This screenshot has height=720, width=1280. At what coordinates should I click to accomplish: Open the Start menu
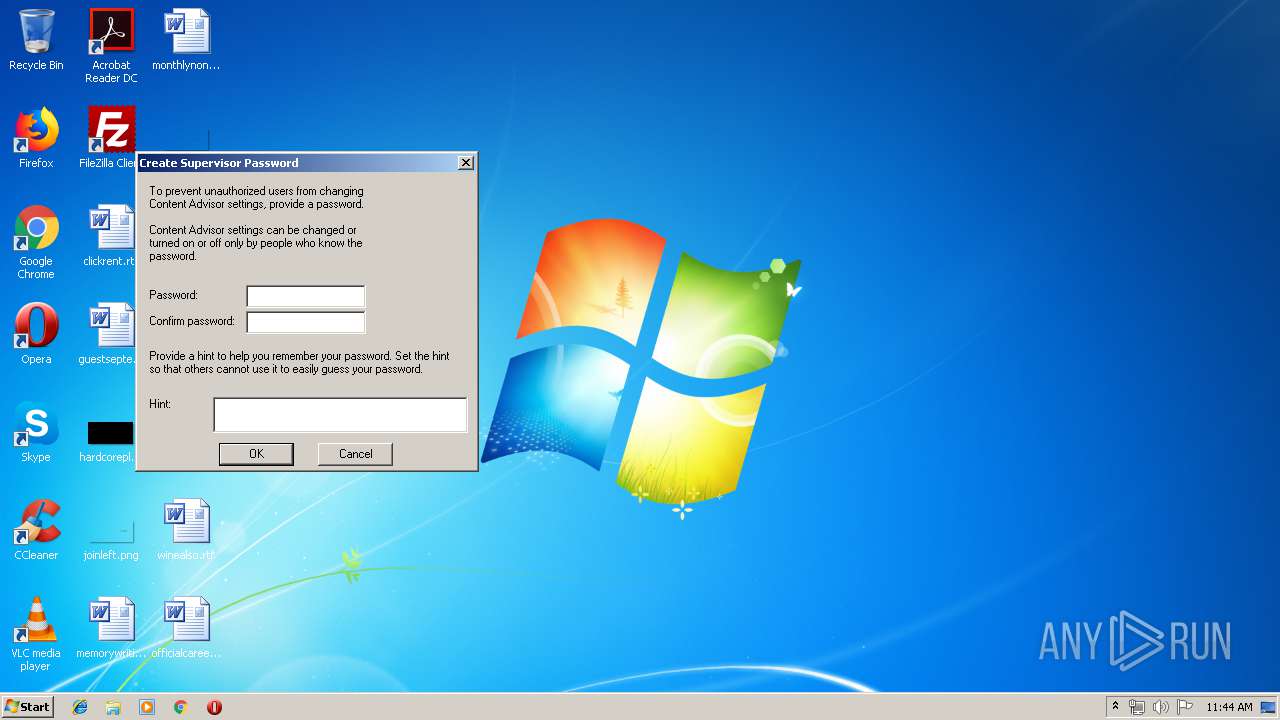[x=28, y=707]
